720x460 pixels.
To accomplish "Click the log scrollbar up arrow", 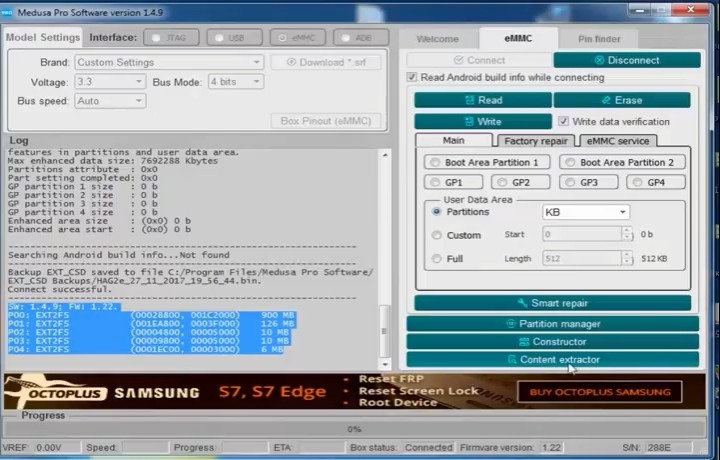I will [x=385, y=155].
